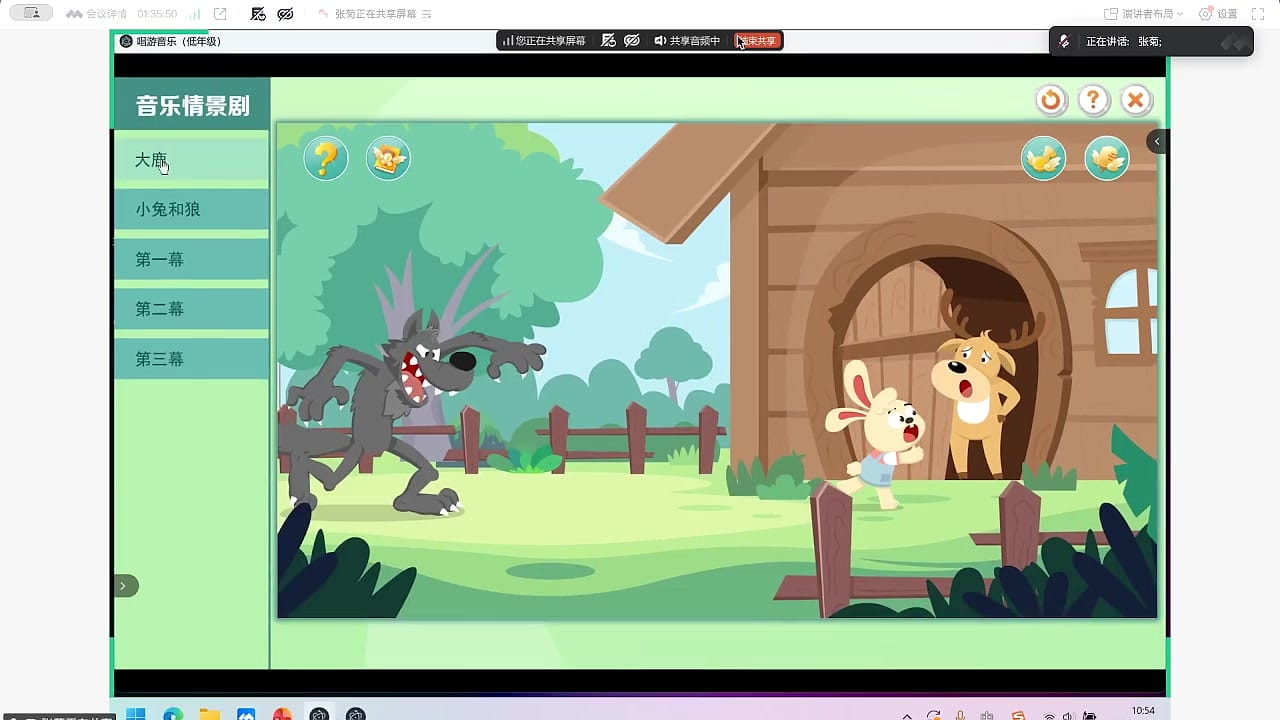Click the muted microphone icon beside 正在讲话
The image size is (1280, 720).
1065,41
